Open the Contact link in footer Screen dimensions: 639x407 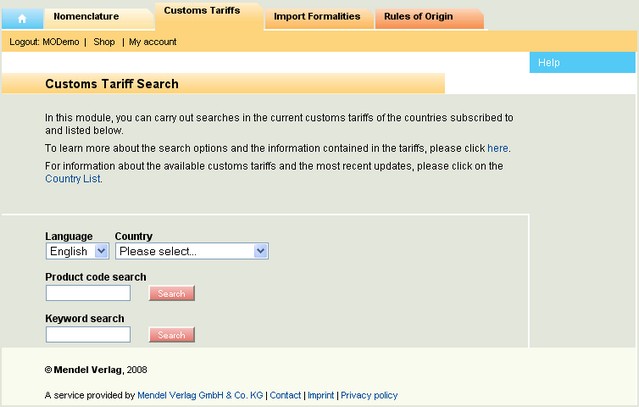click(285, 395)
